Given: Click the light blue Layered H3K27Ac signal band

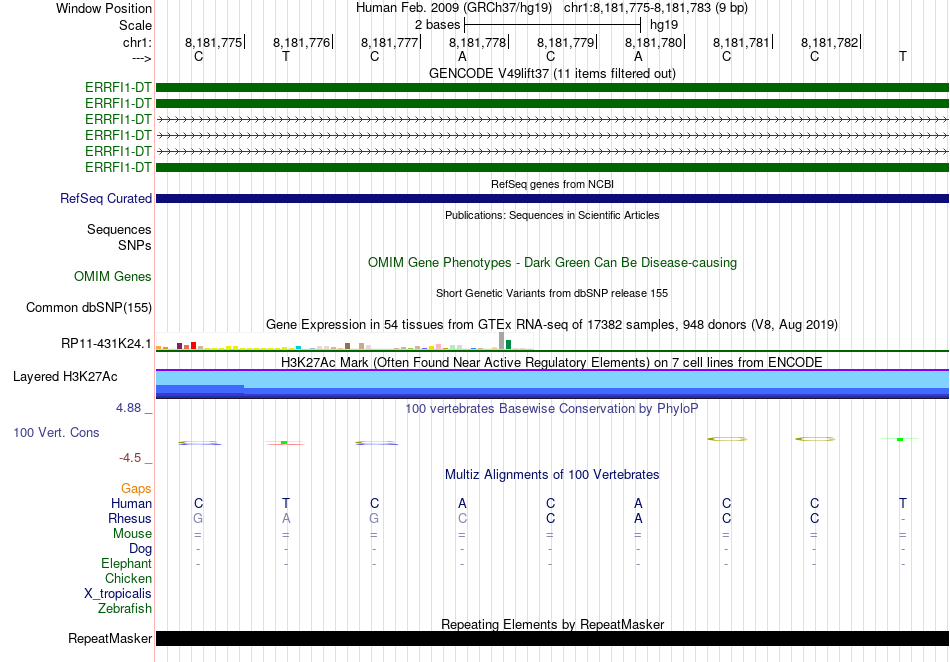Looking at the screenshot, I should tap(552, 378).
